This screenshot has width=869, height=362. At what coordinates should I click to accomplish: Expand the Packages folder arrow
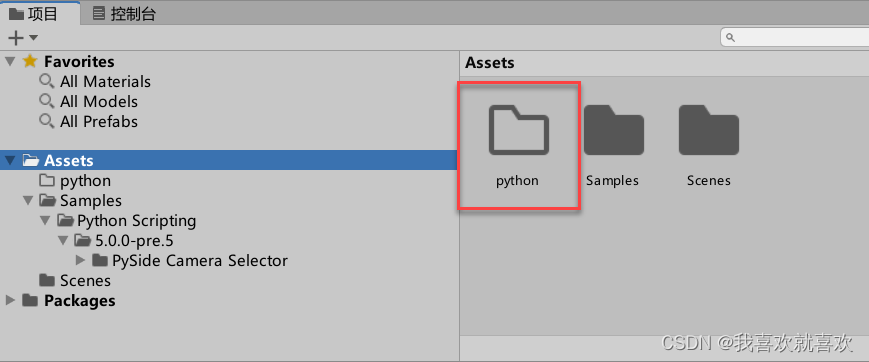[x=10, y=300]
